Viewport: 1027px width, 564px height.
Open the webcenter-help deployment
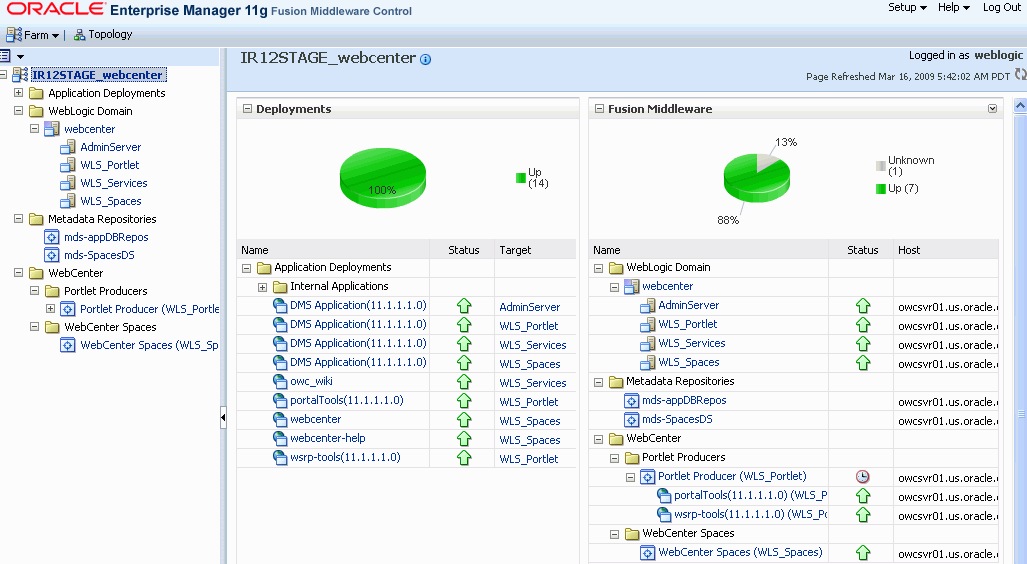[x=327, y=438]
